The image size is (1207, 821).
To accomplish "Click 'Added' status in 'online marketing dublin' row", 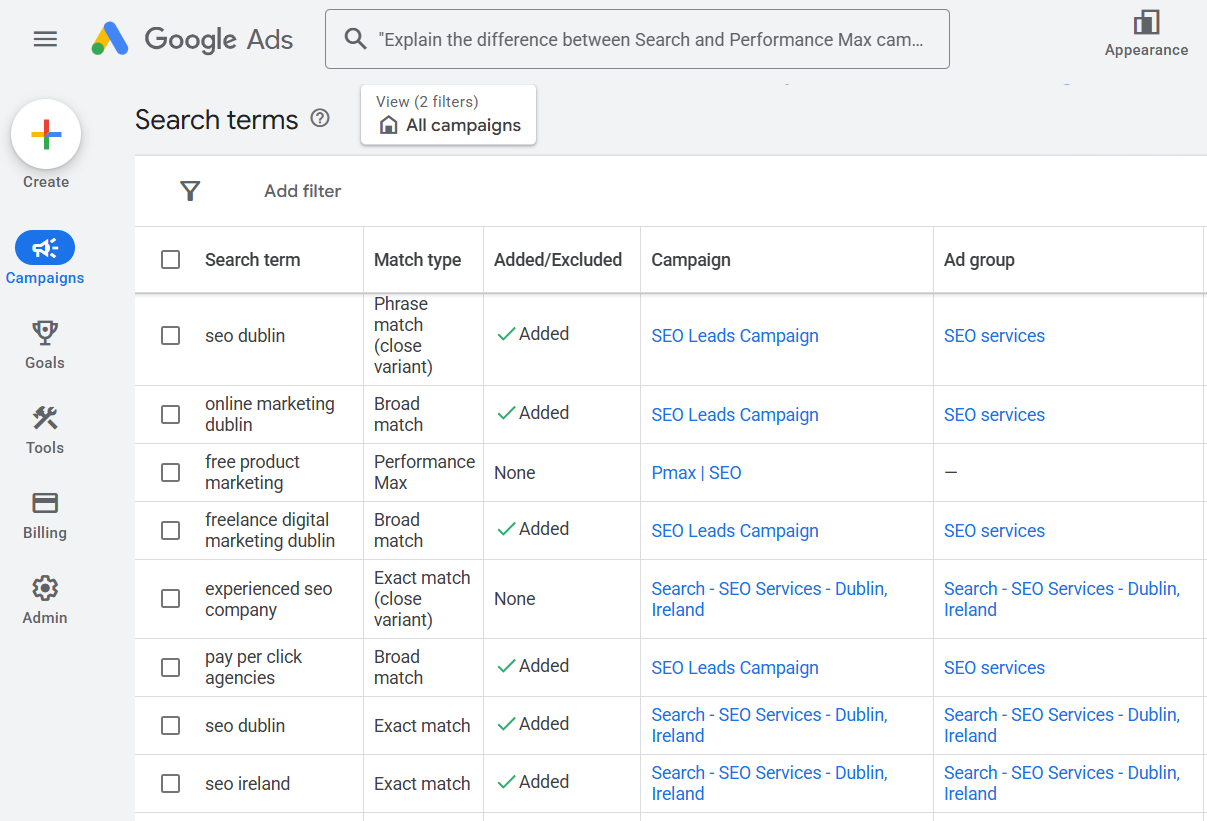I will [x=533, y=413].
